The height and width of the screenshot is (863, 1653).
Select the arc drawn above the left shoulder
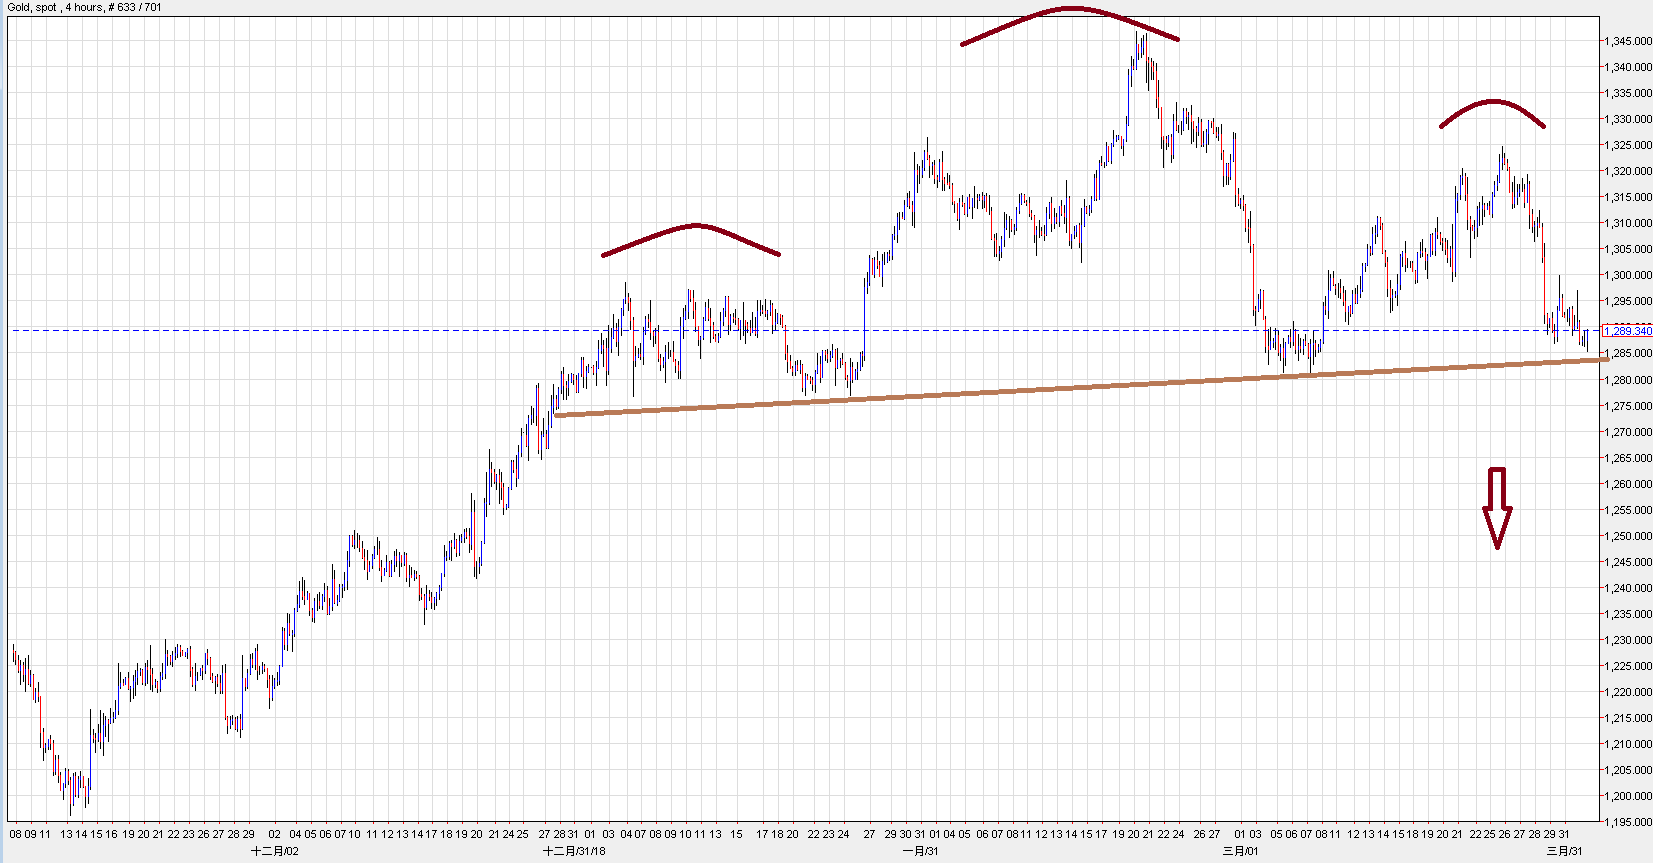(x=694, y=225)
